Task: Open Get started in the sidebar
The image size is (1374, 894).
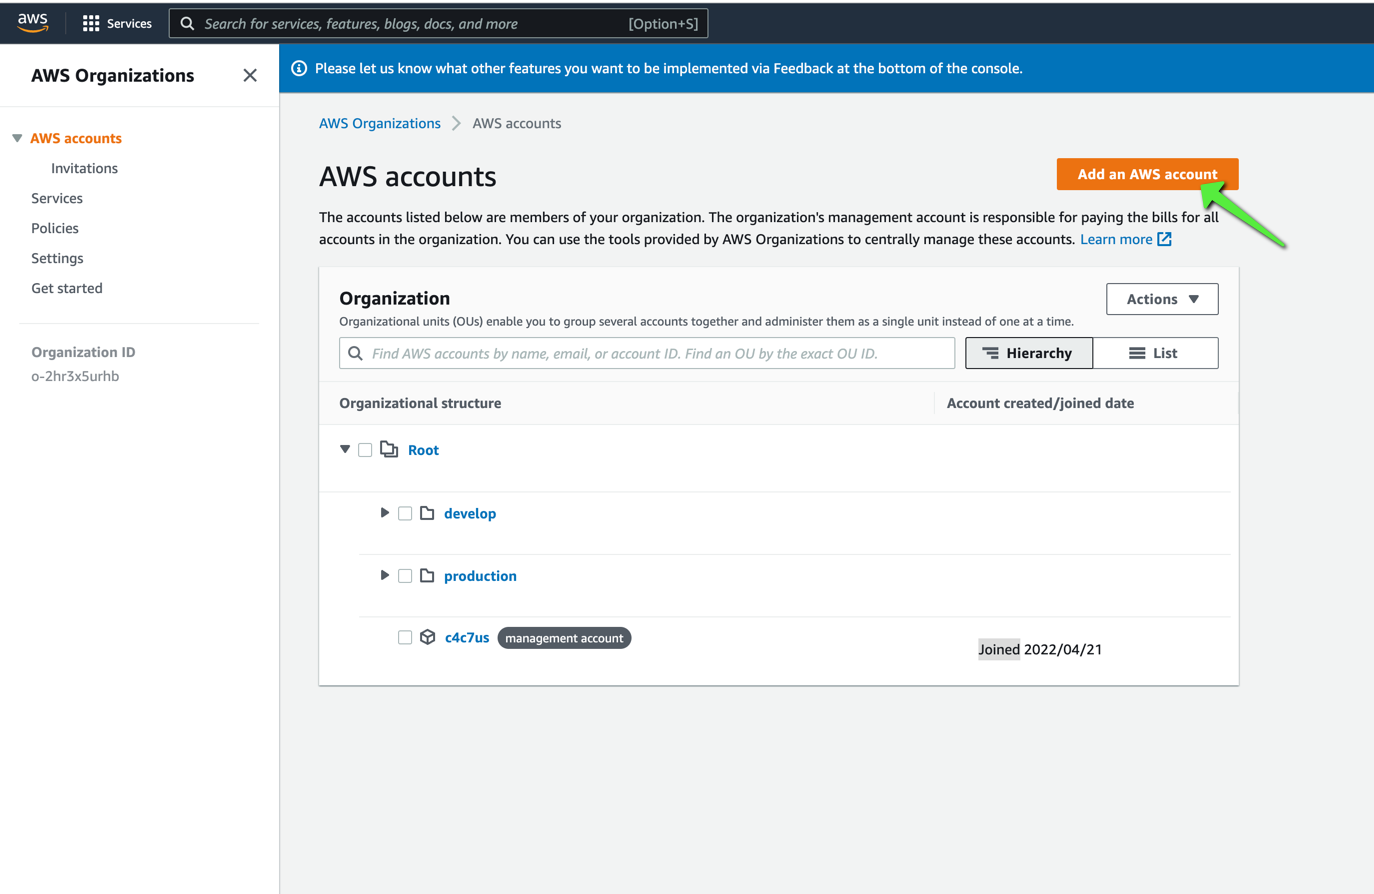Action: coord(67,288)
